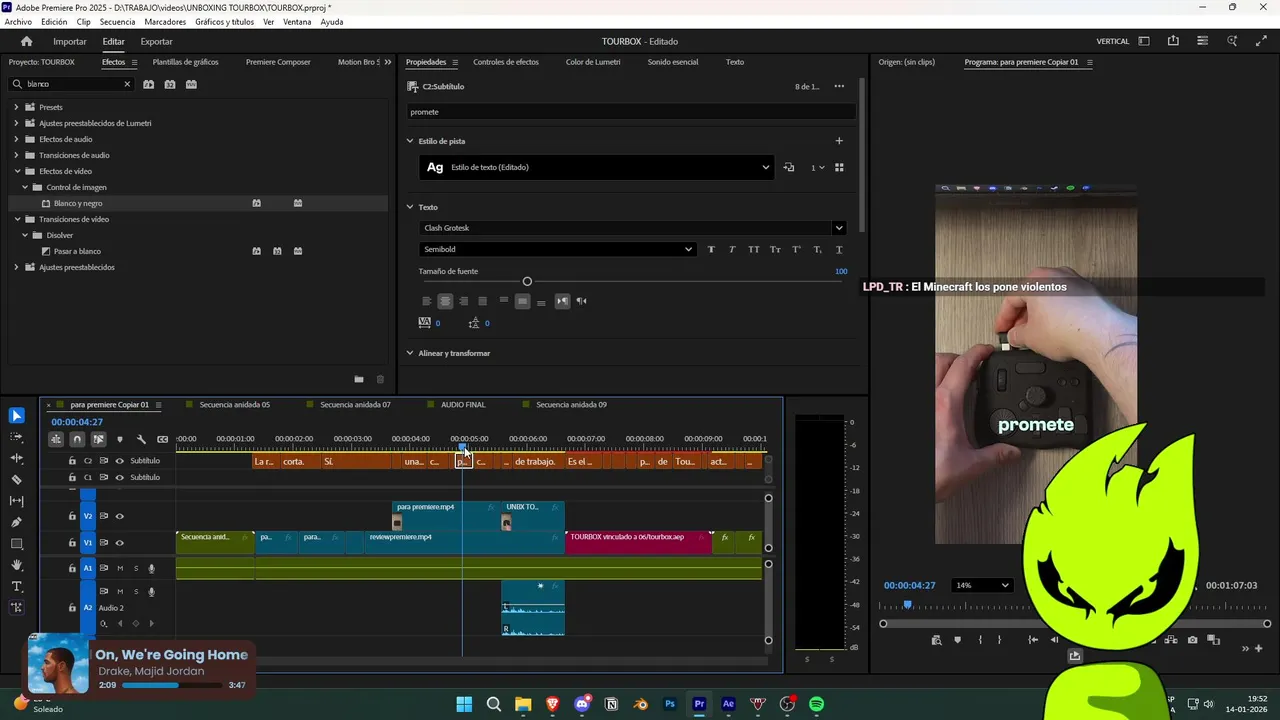
Task: Select the Slip tool
Action: (x=17, y=501)
